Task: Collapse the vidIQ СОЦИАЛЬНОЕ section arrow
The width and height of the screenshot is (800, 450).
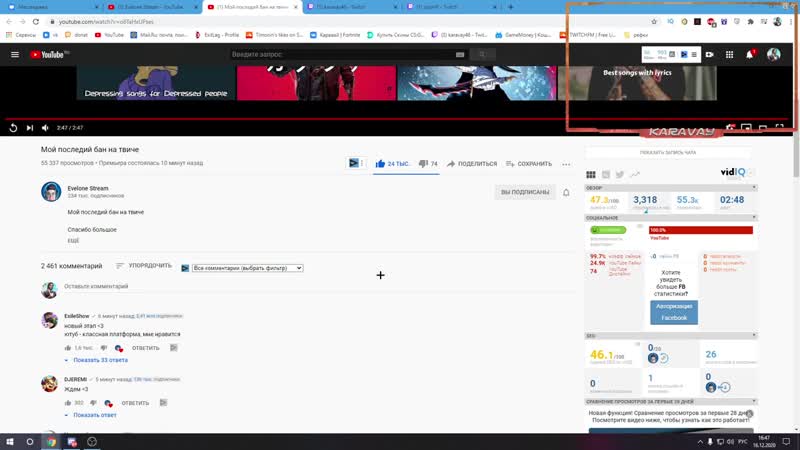Action: 754,217
